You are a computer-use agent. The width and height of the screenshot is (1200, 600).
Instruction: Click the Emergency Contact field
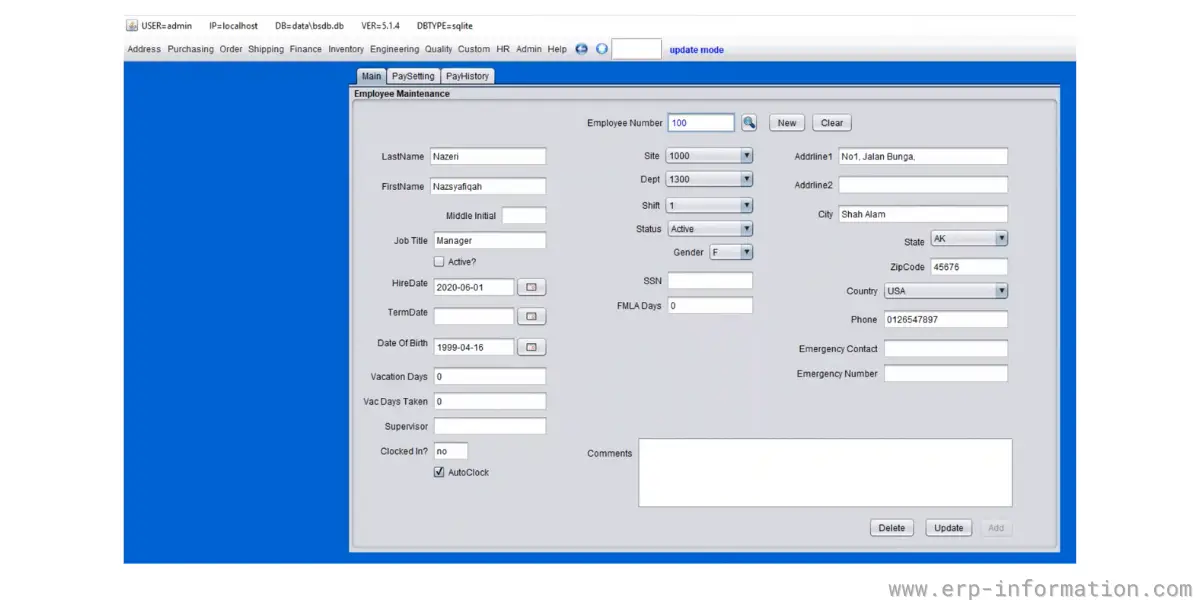[x=945, y=348]
